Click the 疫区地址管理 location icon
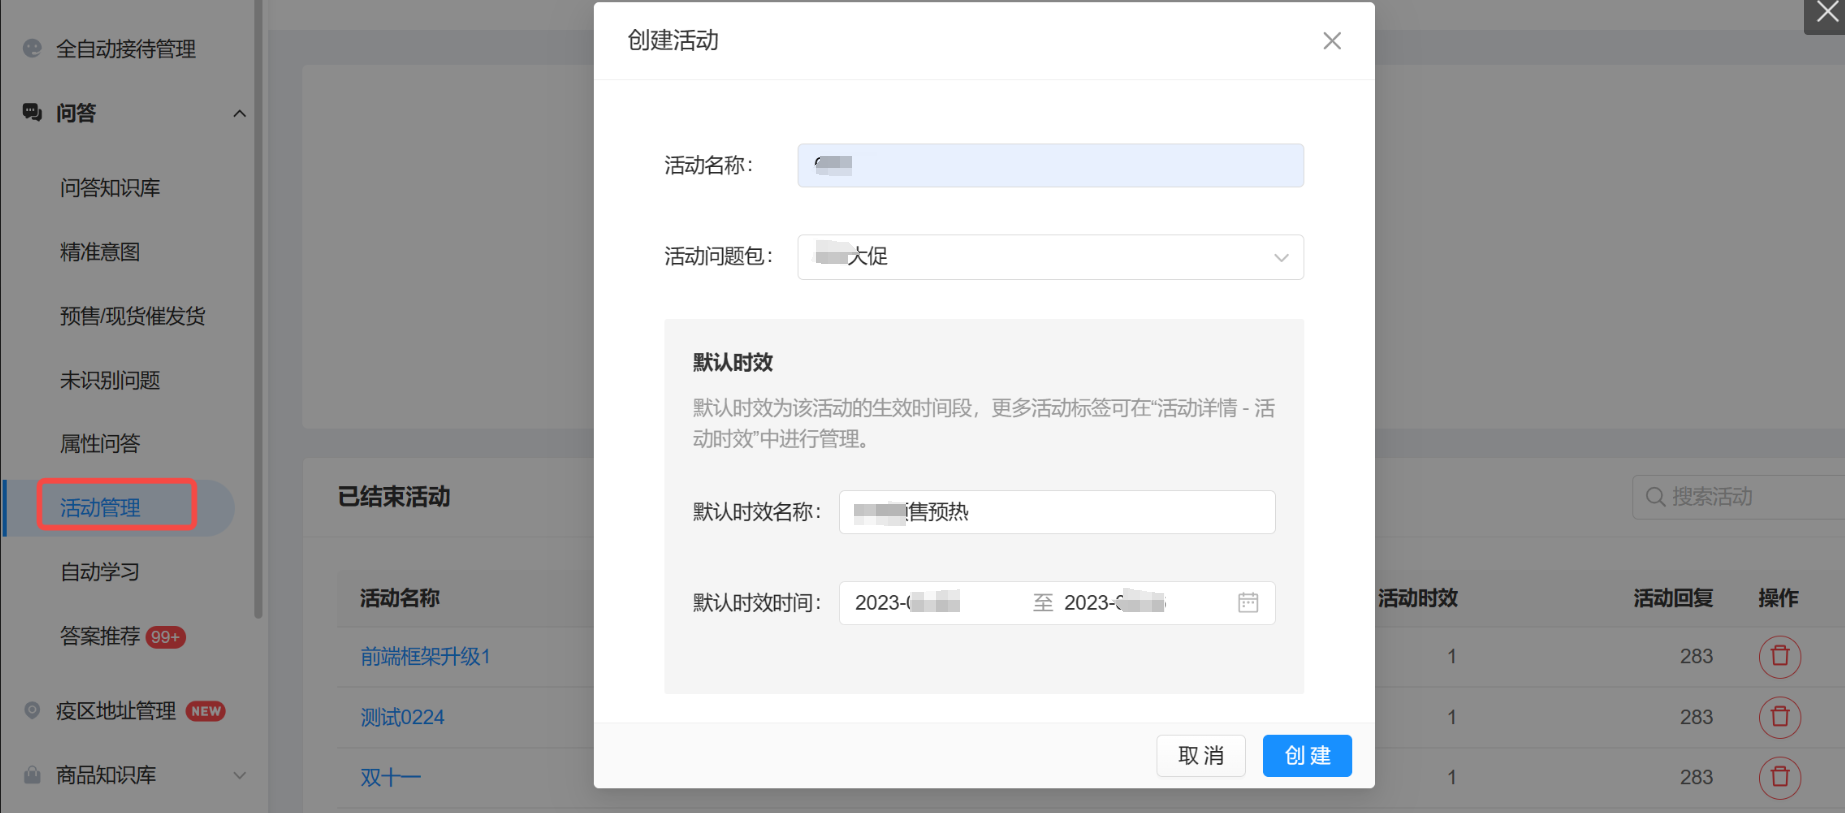 pos(32,710)
